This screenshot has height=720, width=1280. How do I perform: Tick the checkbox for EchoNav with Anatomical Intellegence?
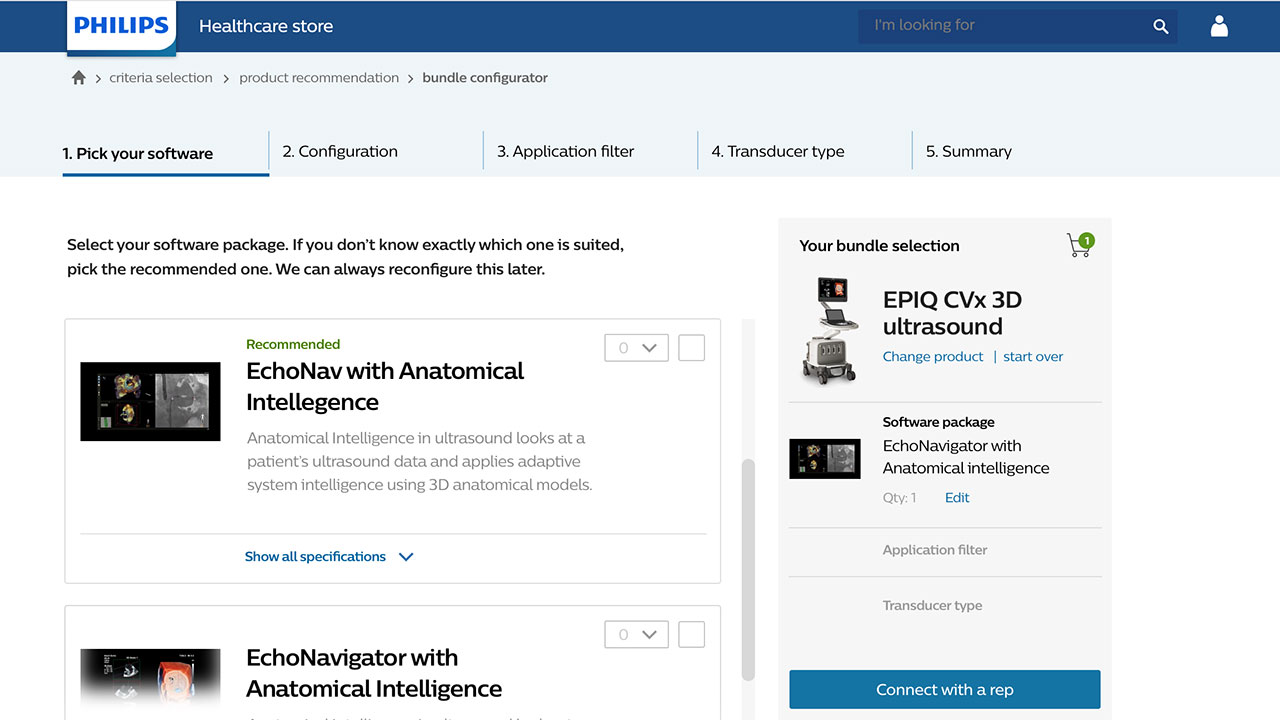pos(691,348)
